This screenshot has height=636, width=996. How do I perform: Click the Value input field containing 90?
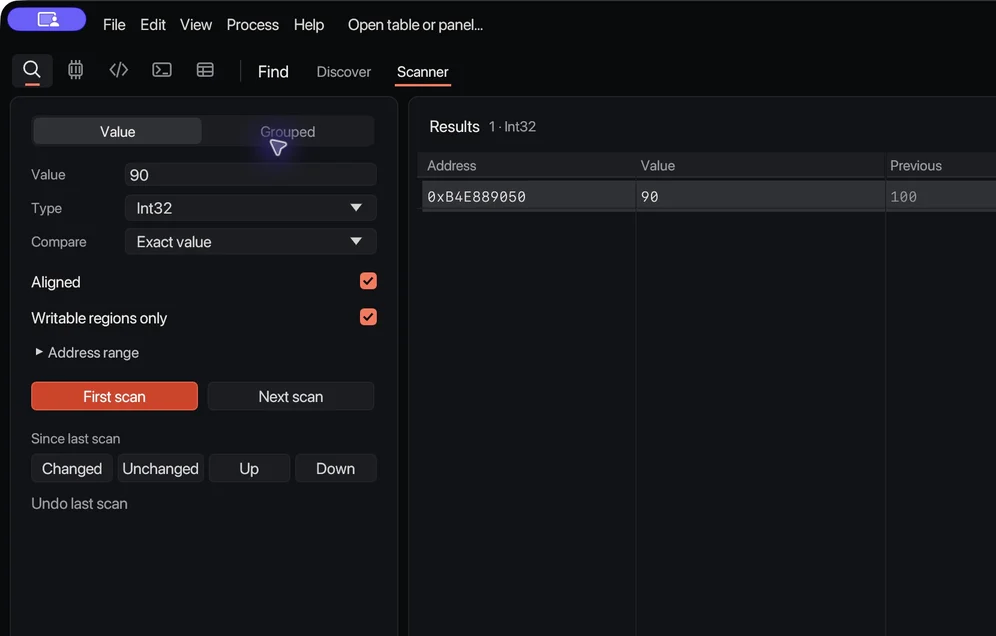pyautogui.click(x=251, y=175)
